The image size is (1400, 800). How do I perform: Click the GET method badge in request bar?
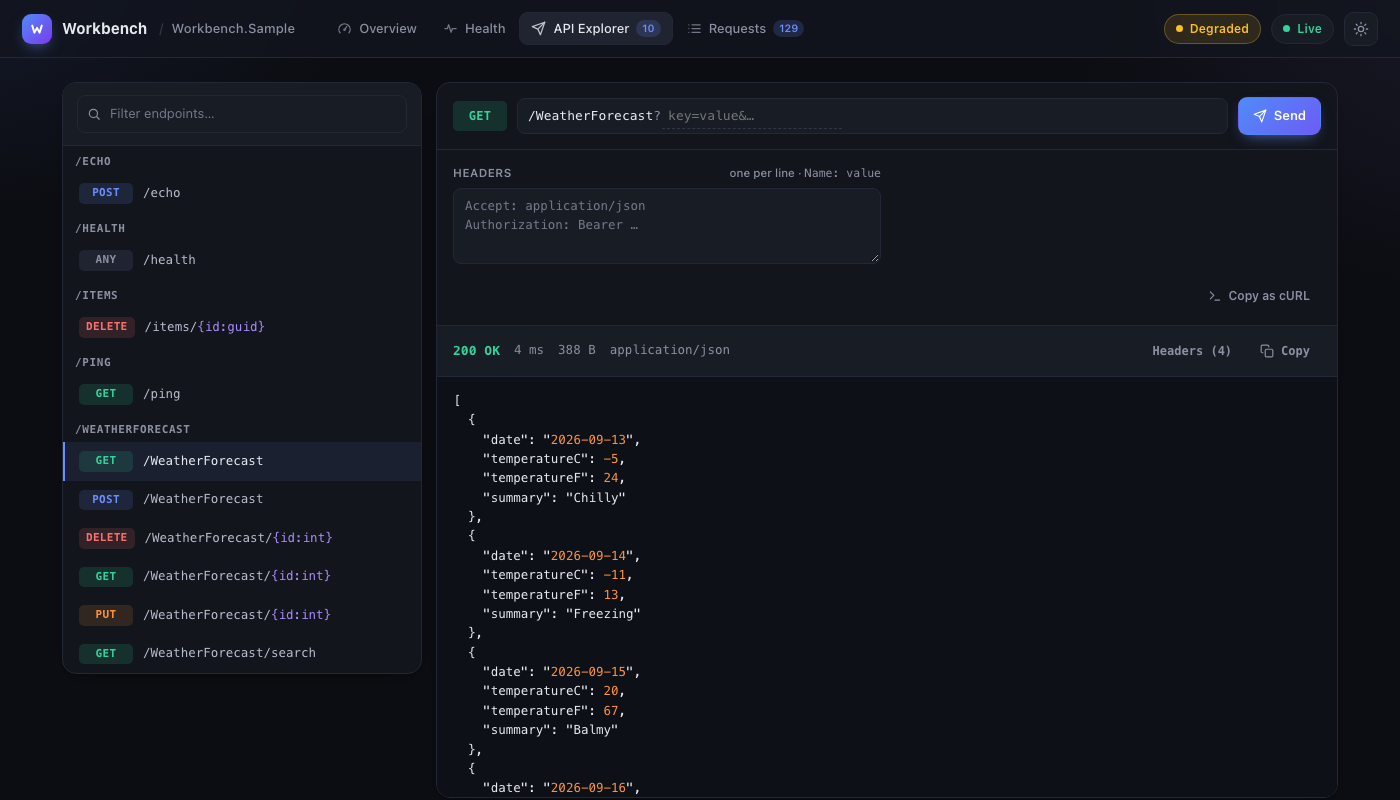(x=480, y=116)
